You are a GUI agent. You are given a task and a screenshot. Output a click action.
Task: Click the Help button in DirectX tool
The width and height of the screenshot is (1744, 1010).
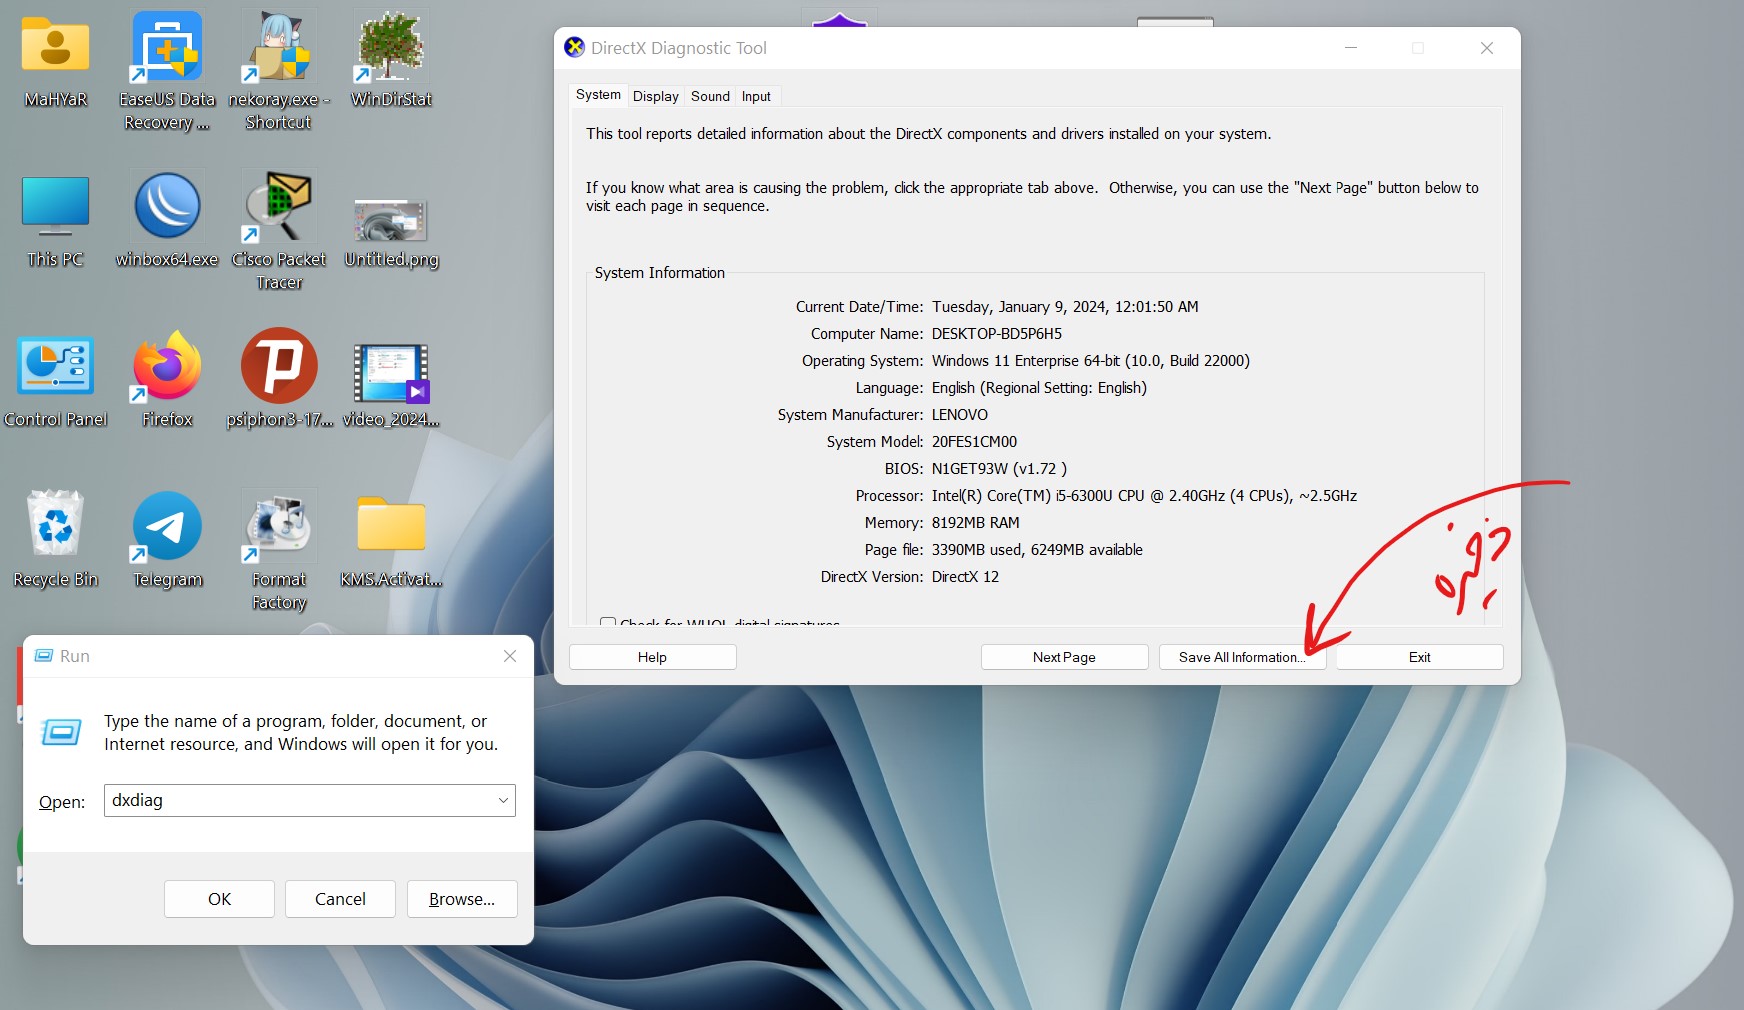point(652,657)
